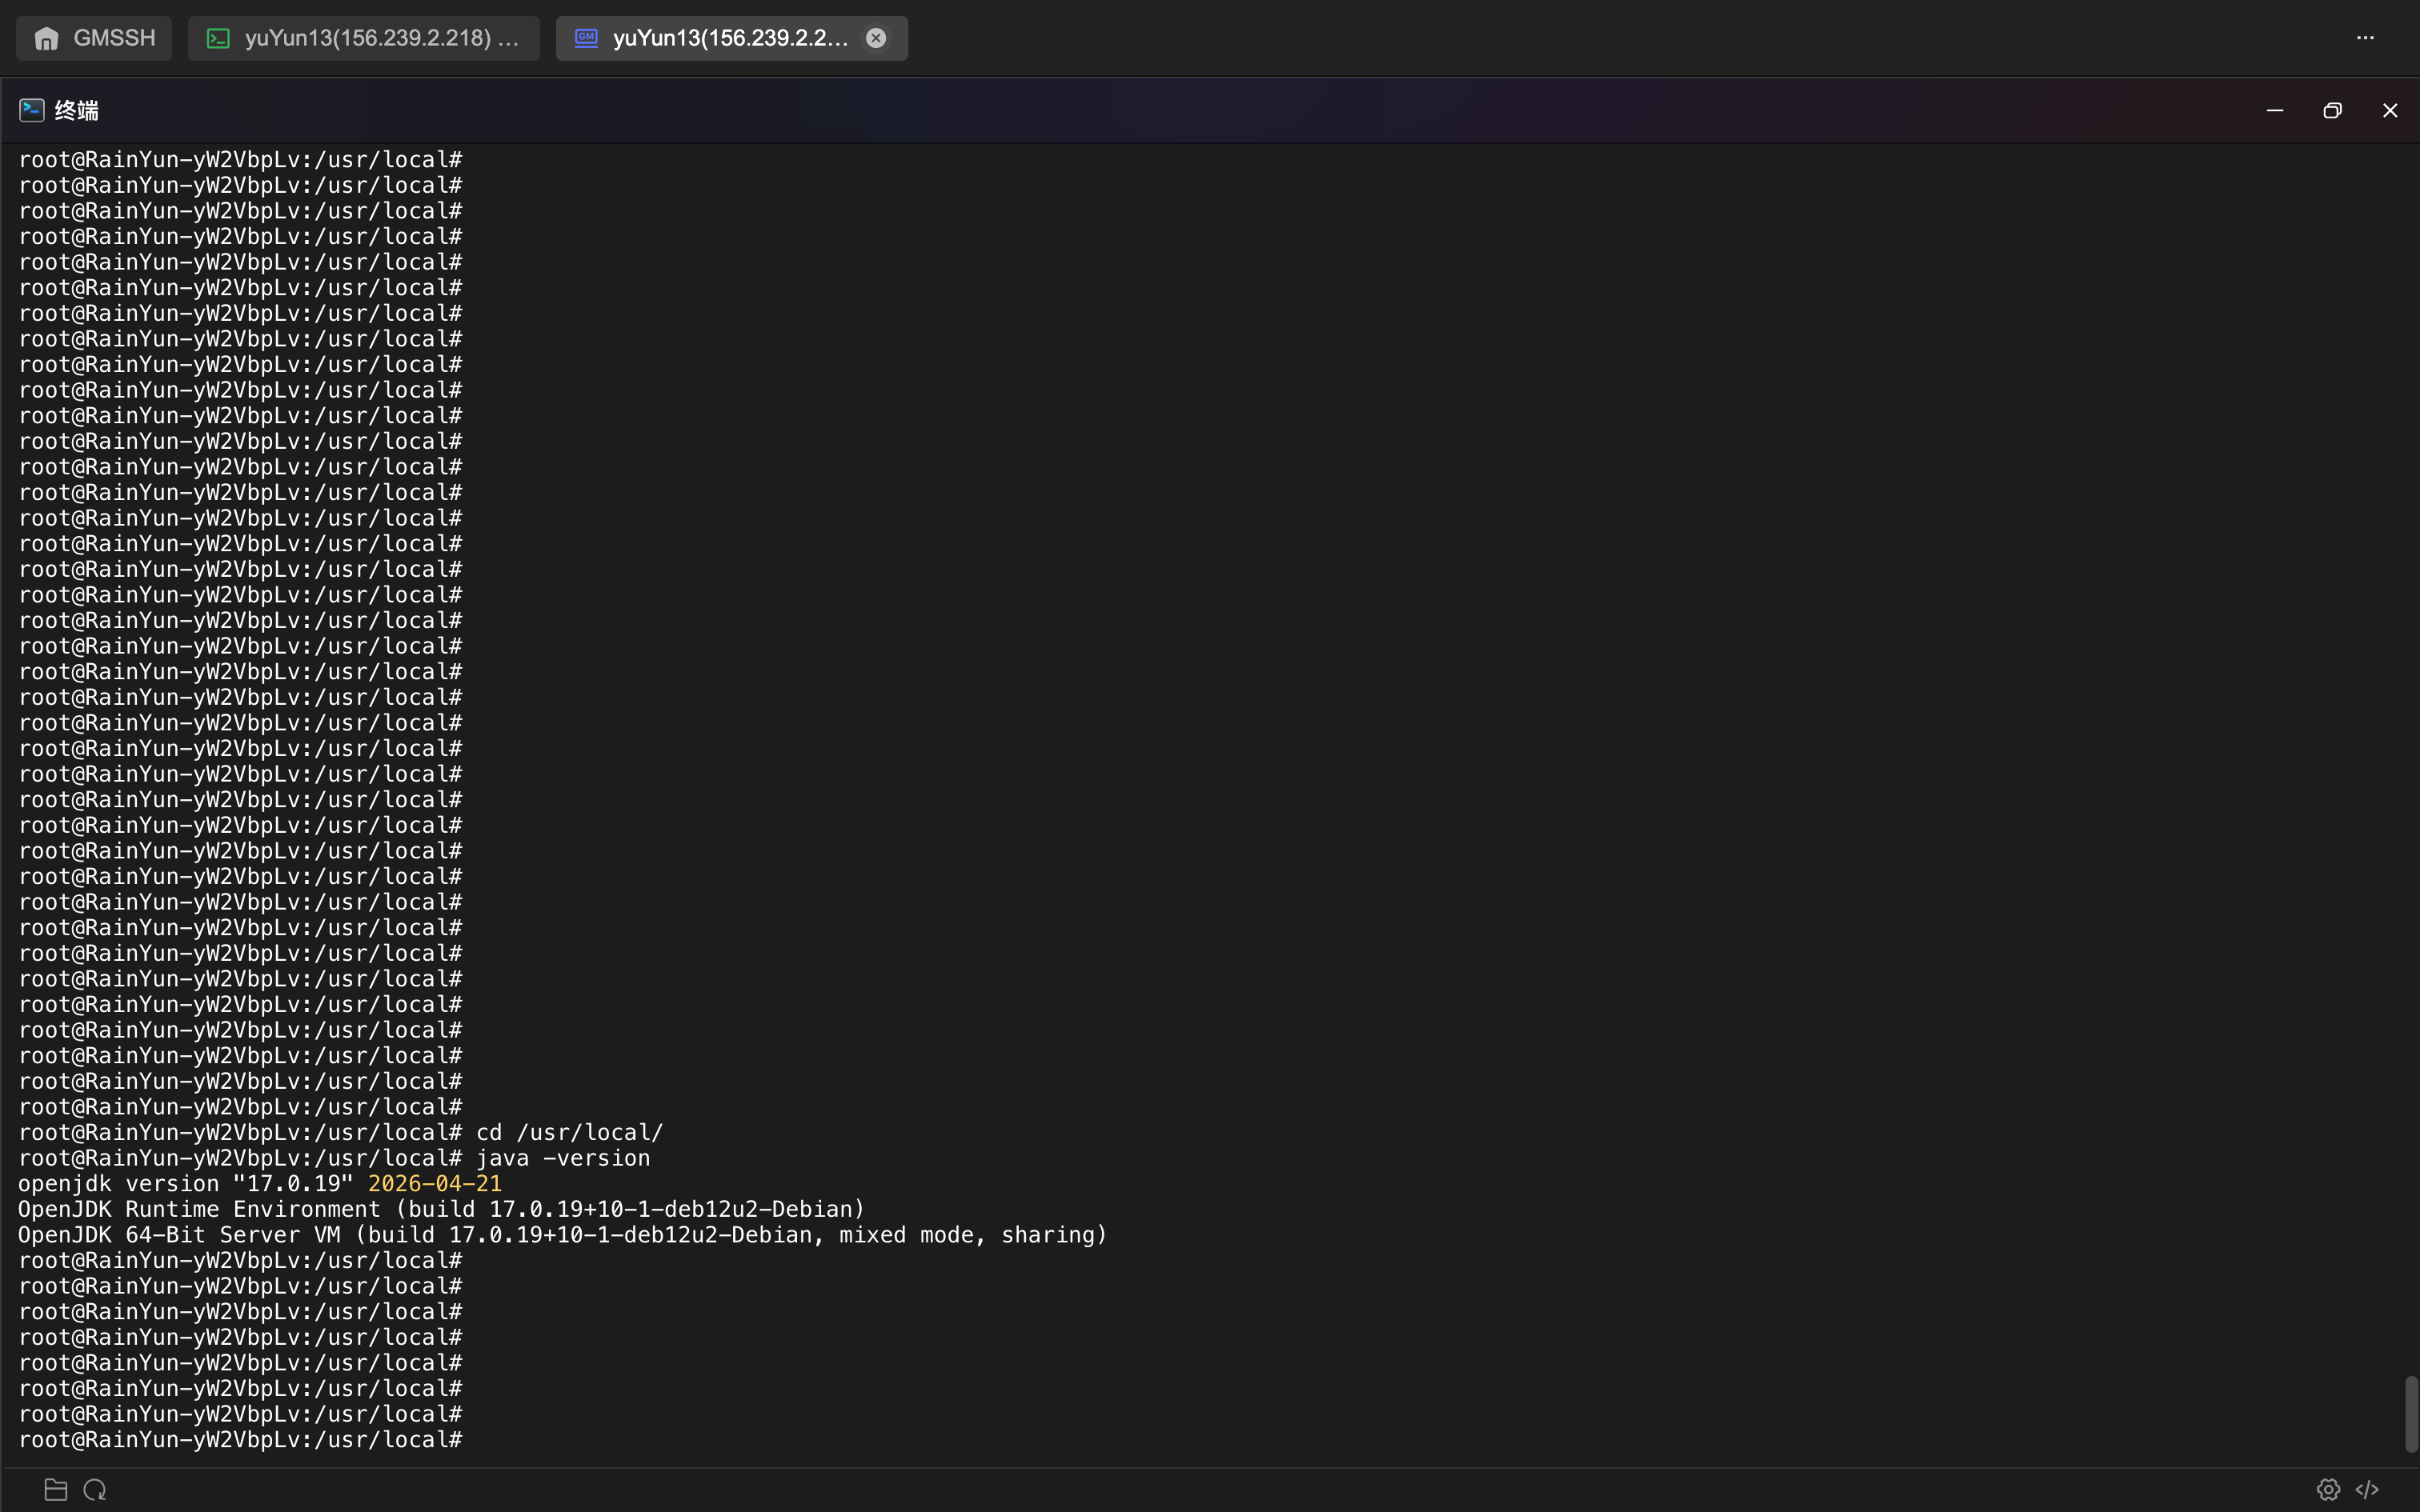
Task: Click the yellow date 2026-04-21
Action: tap(435, 1184)
